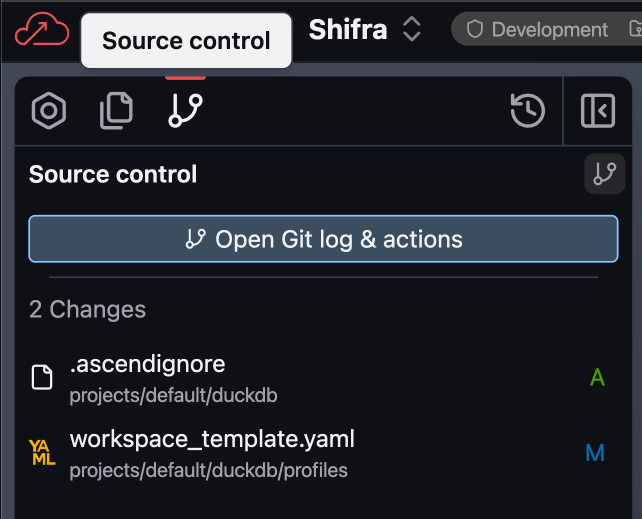The image size is (642, 519).
Task: Click the 2 Changes section label
Action: [x=88, y=310]
